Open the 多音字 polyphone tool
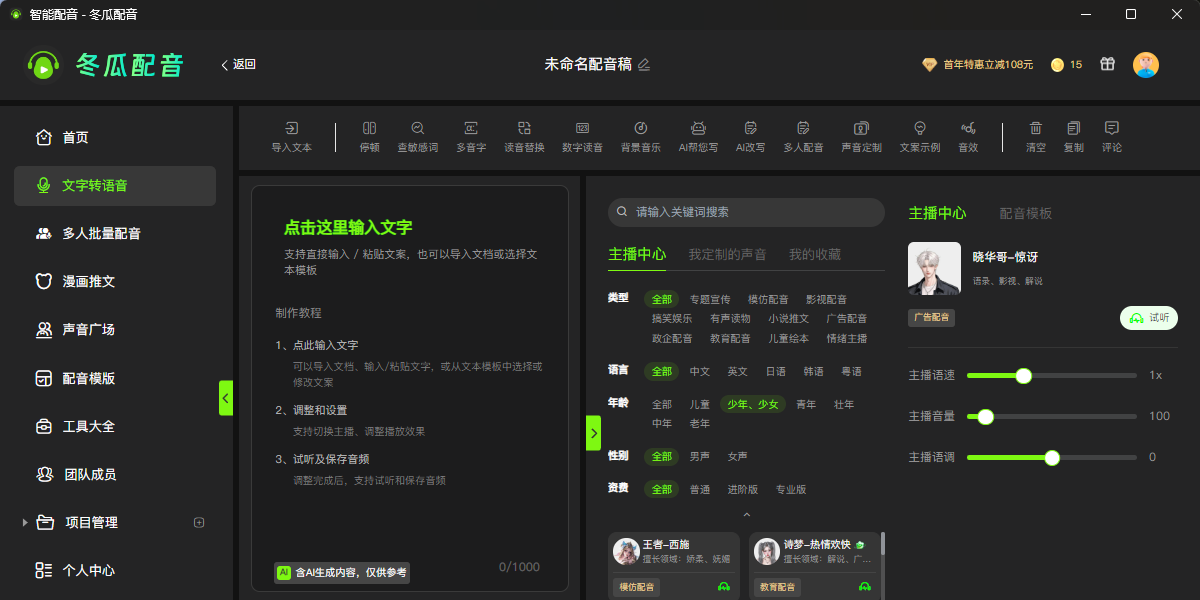This screenshot has height=600, width=1200. 470,128
